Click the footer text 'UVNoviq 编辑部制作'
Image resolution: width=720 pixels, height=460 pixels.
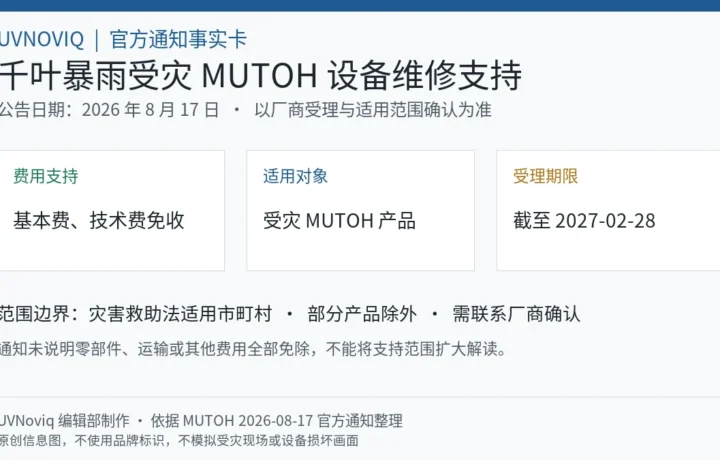[x=65, y=421]
